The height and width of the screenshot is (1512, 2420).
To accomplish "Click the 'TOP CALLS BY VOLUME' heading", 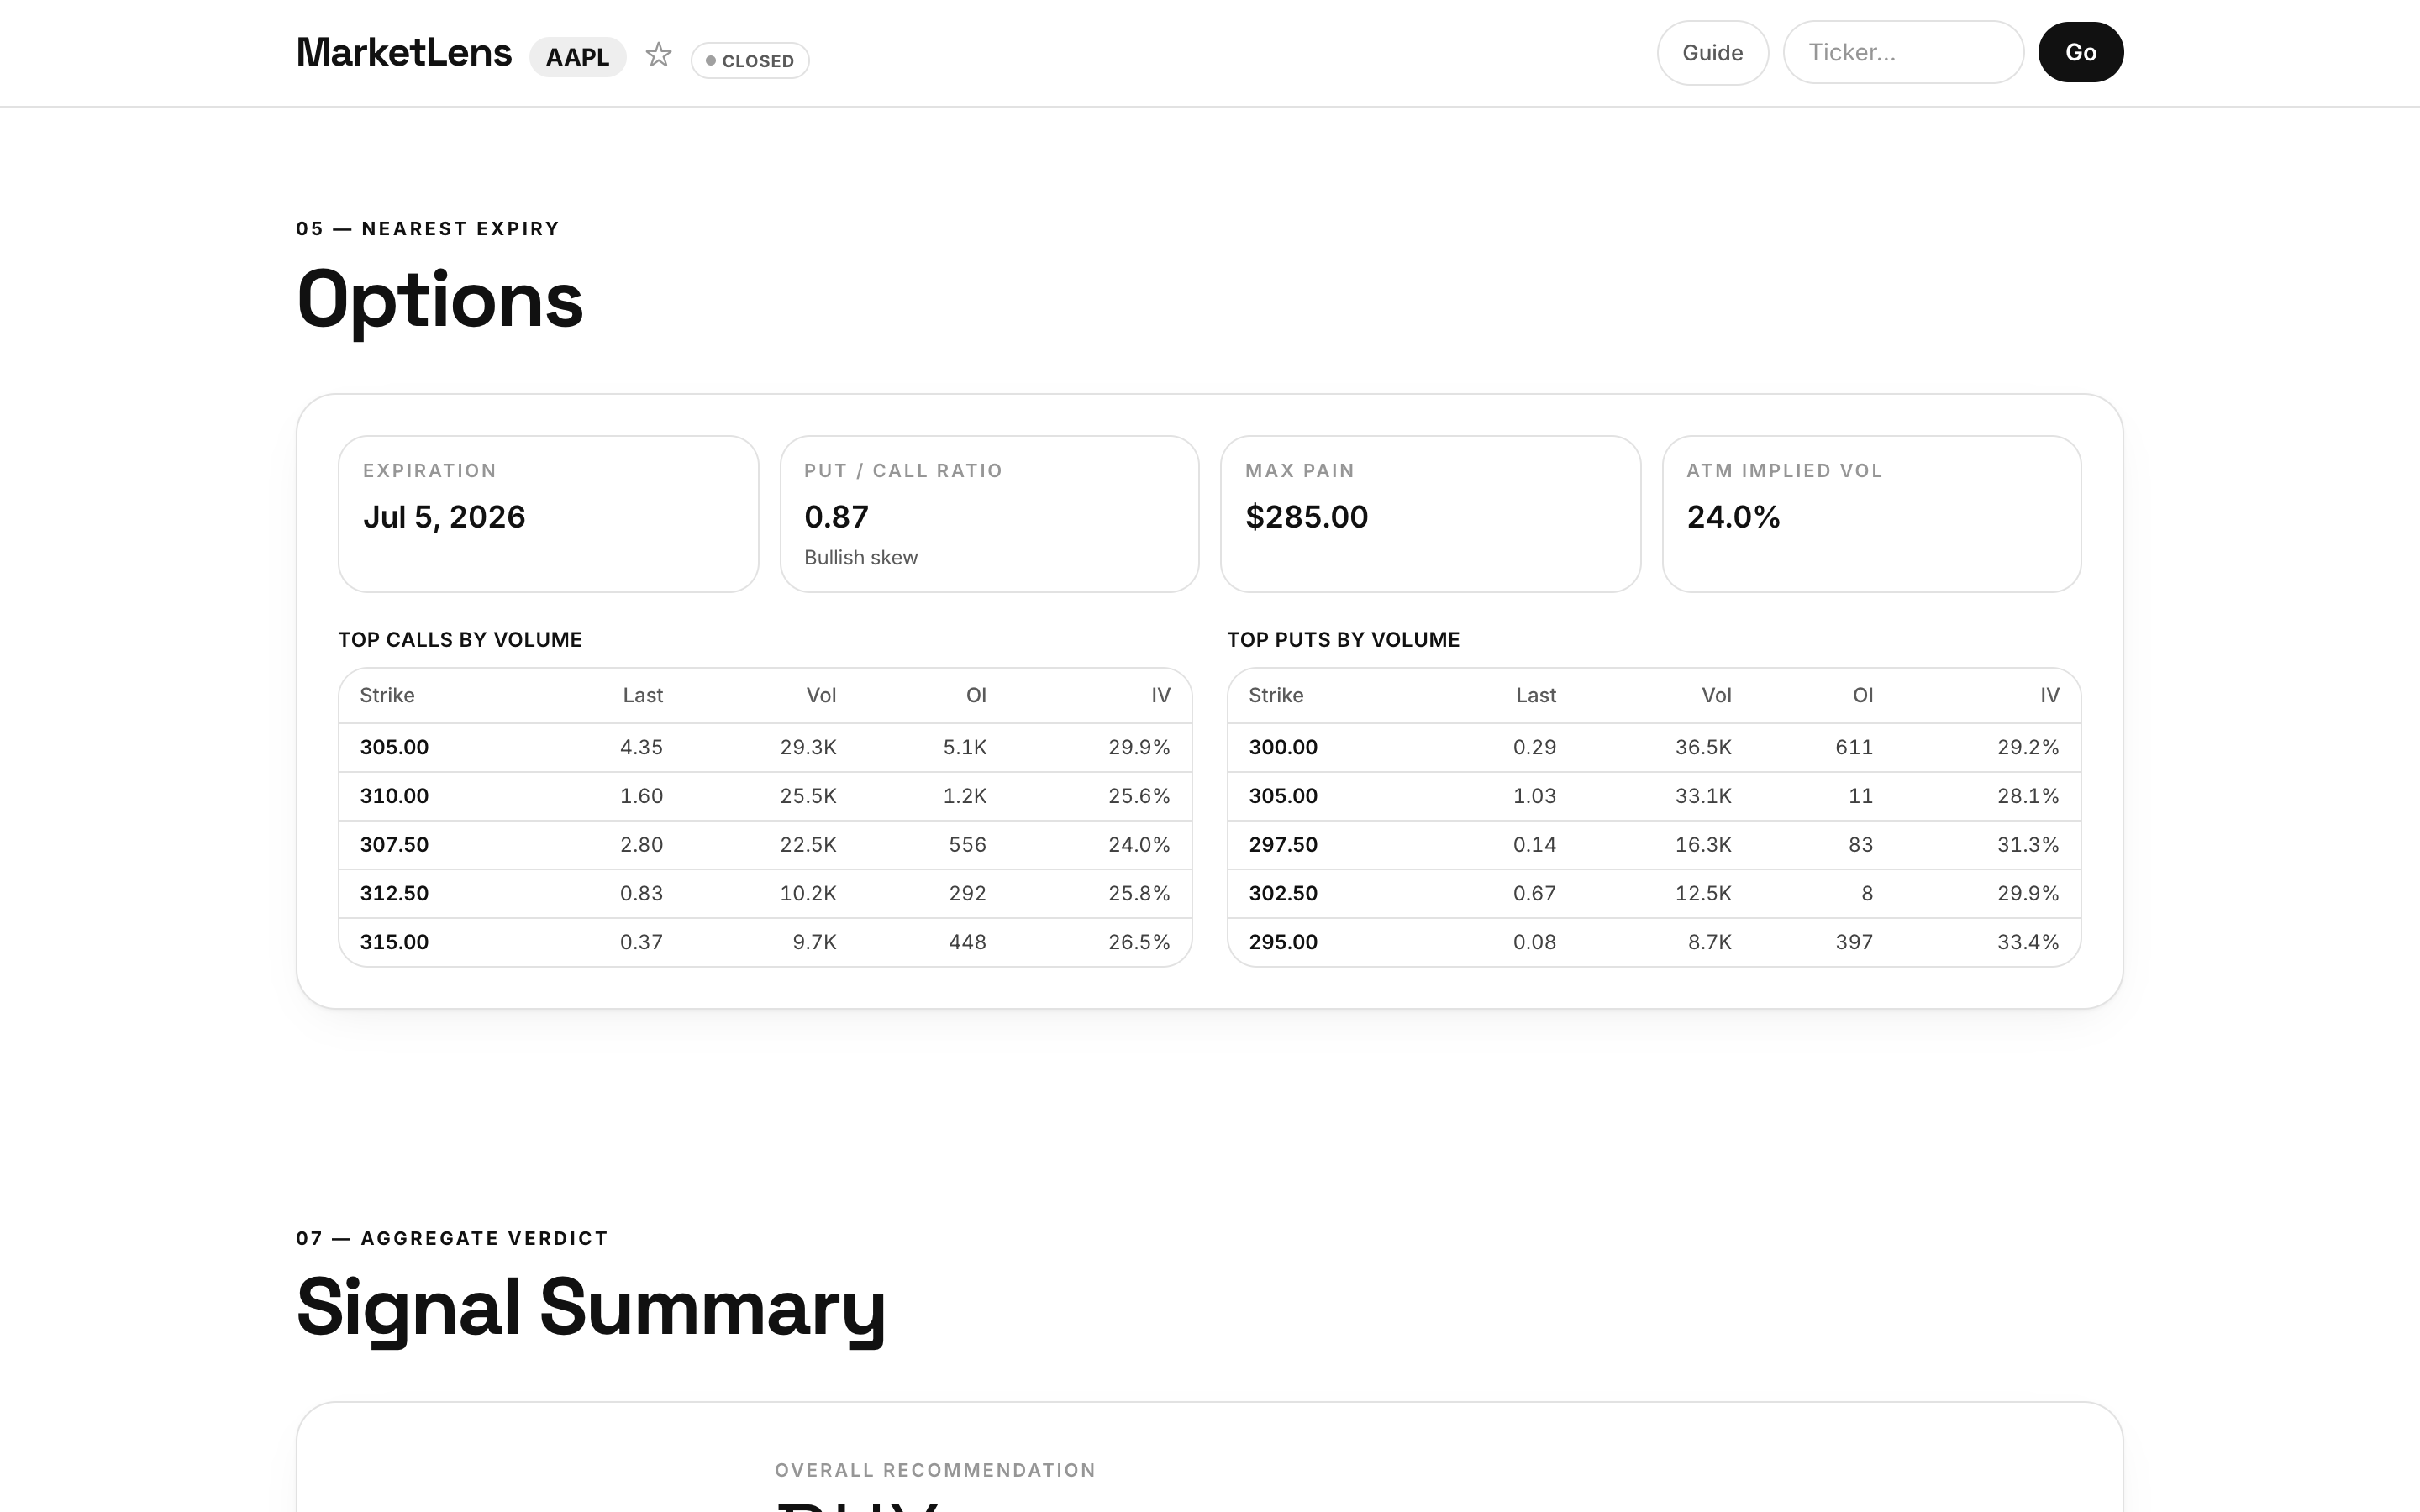I will 460,640.
